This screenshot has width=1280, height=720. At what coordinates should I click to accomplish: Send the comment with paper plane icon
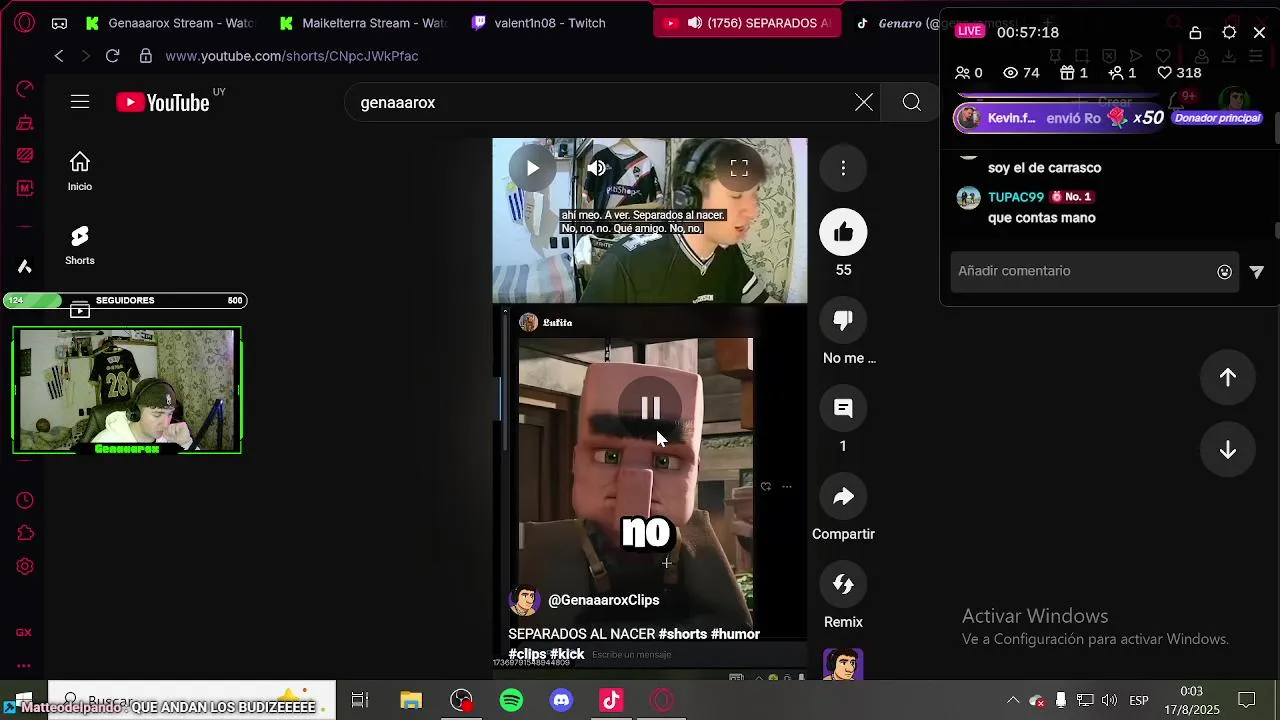pyautogui.click(x=1256, y=271)
